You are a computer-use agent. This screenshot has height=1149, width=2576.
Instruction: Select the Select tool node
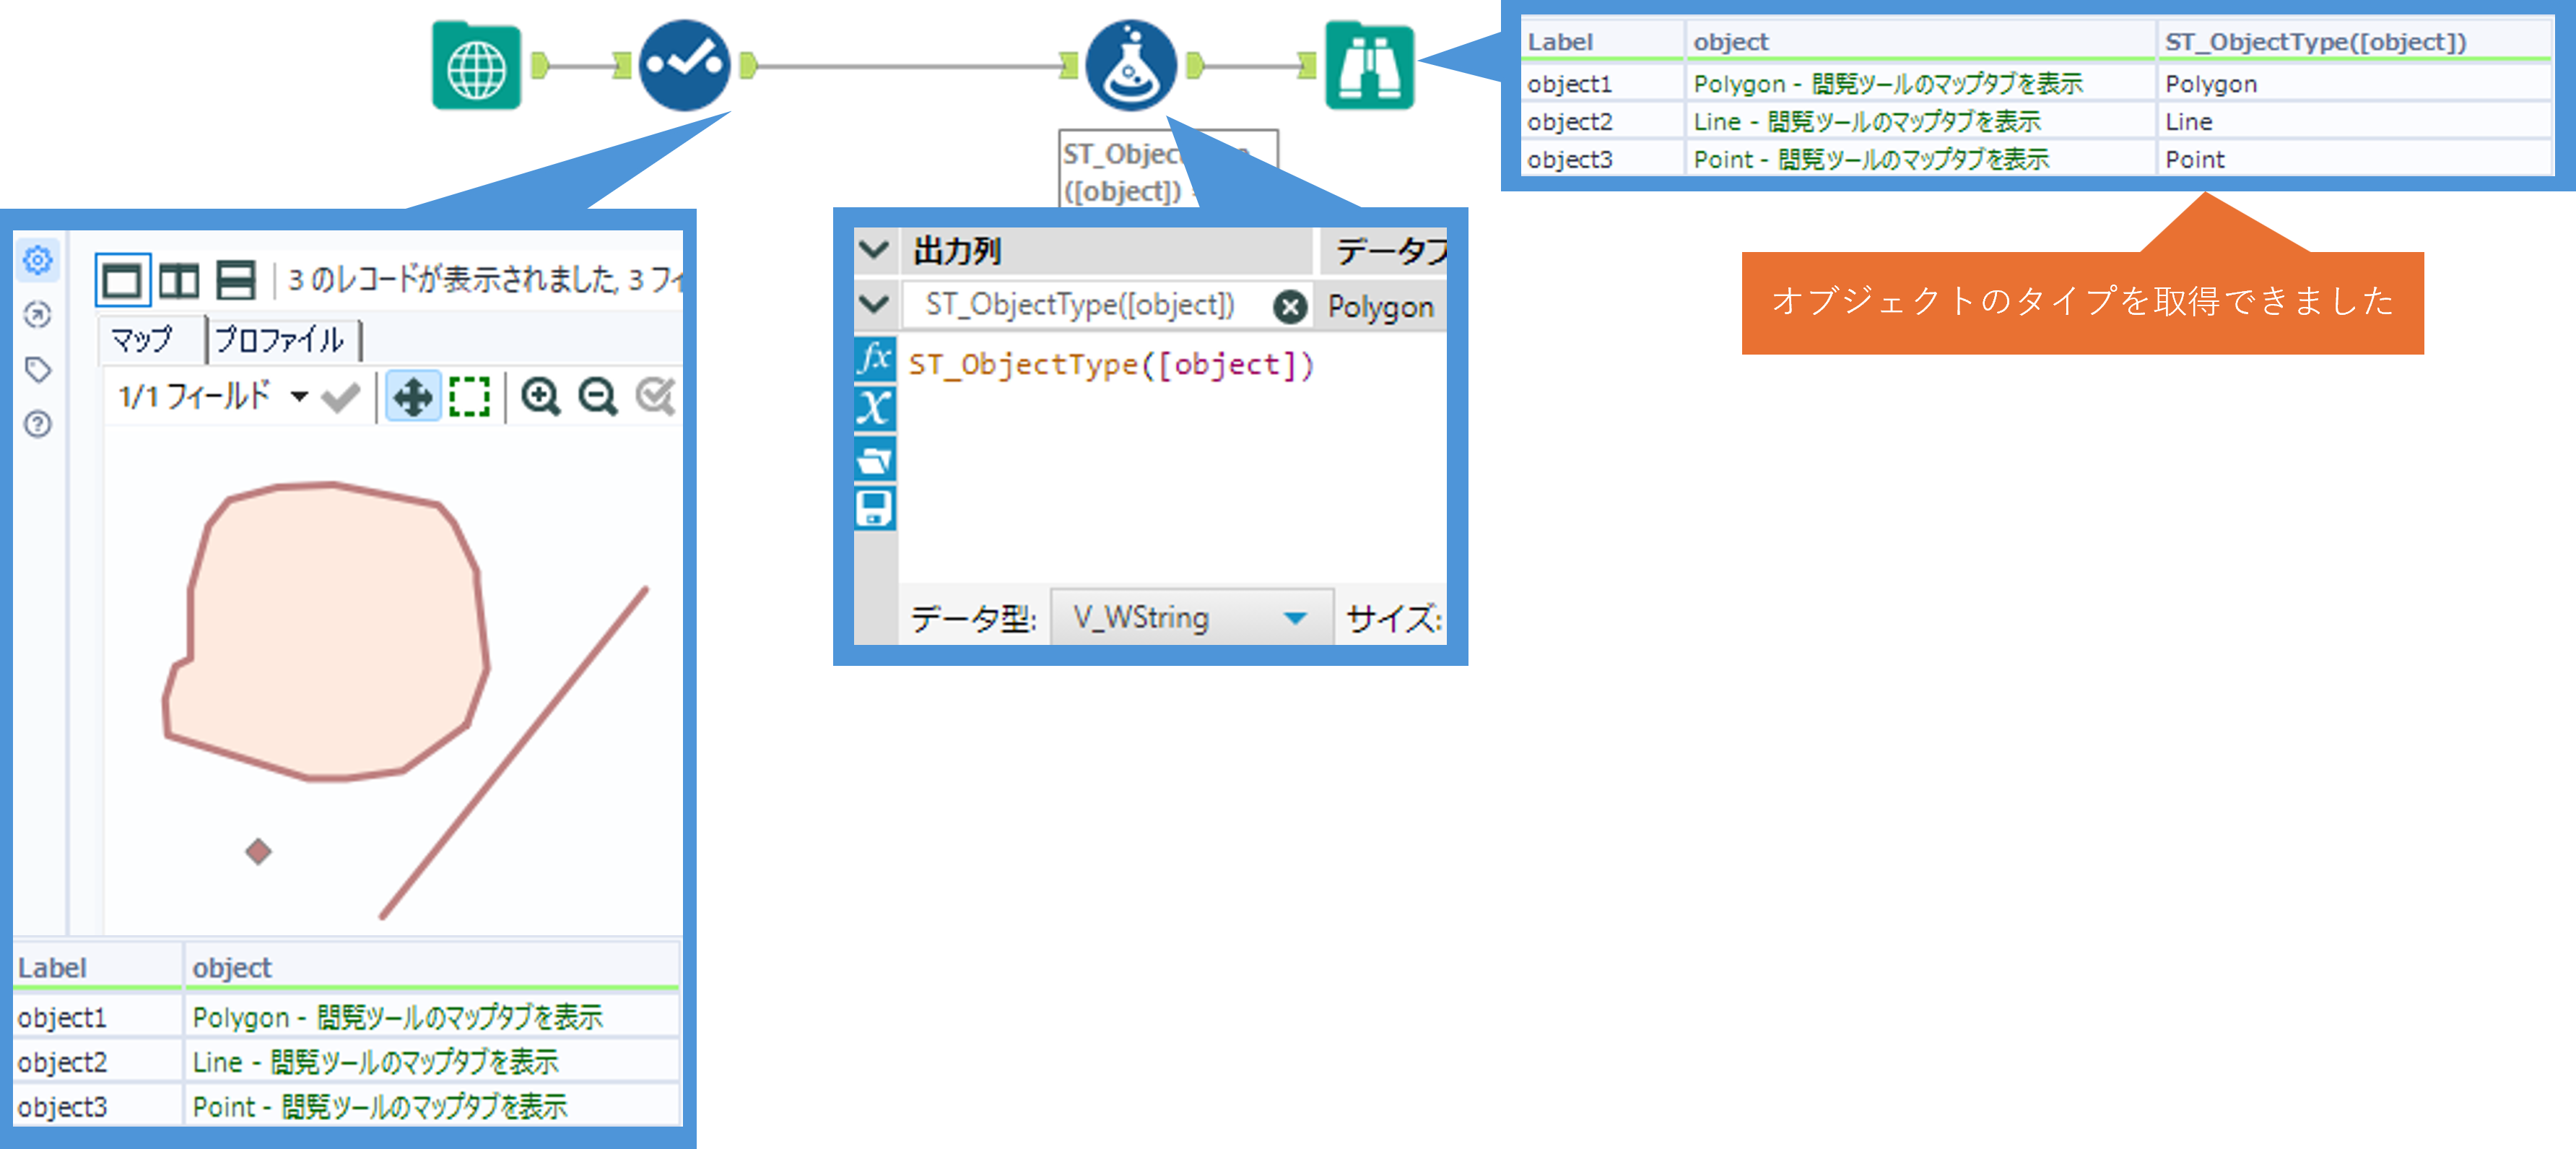[x=684, y=66]
